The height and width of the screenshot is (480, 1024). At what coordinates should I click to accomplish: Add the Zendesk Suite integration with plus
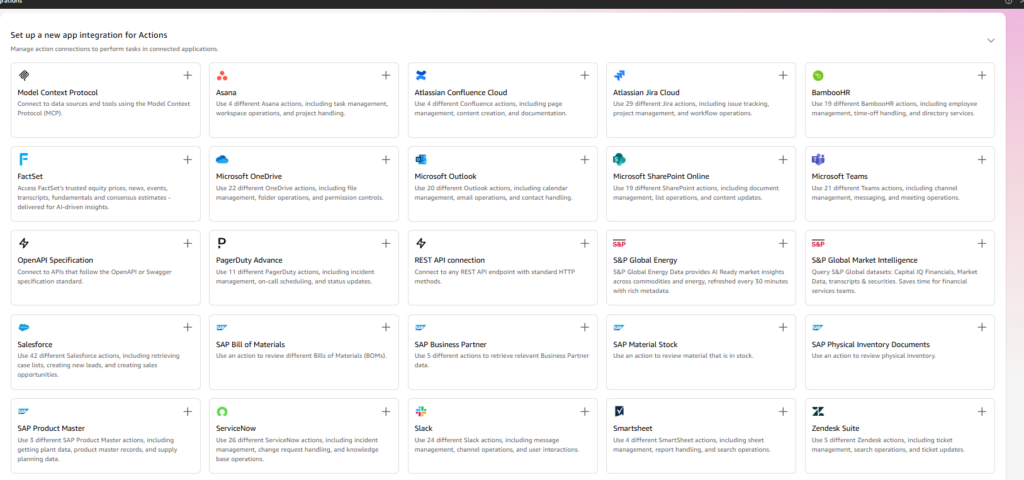(981, 411)
